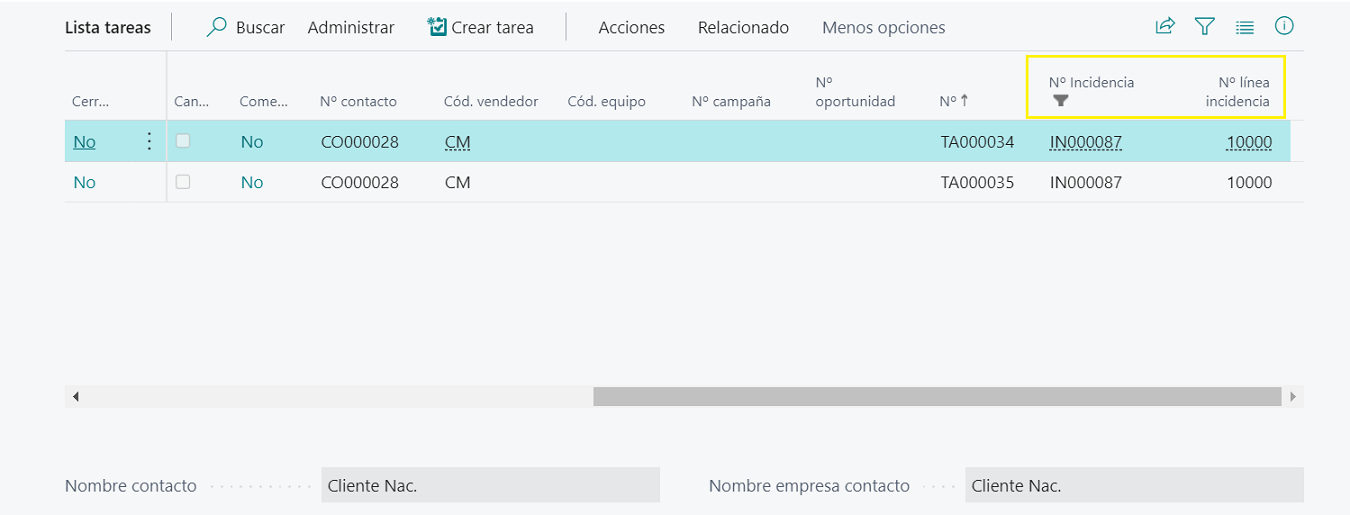Expand the Relacionado menu
The height and width of the screenshot is (515, 1350).
(743, 27)
